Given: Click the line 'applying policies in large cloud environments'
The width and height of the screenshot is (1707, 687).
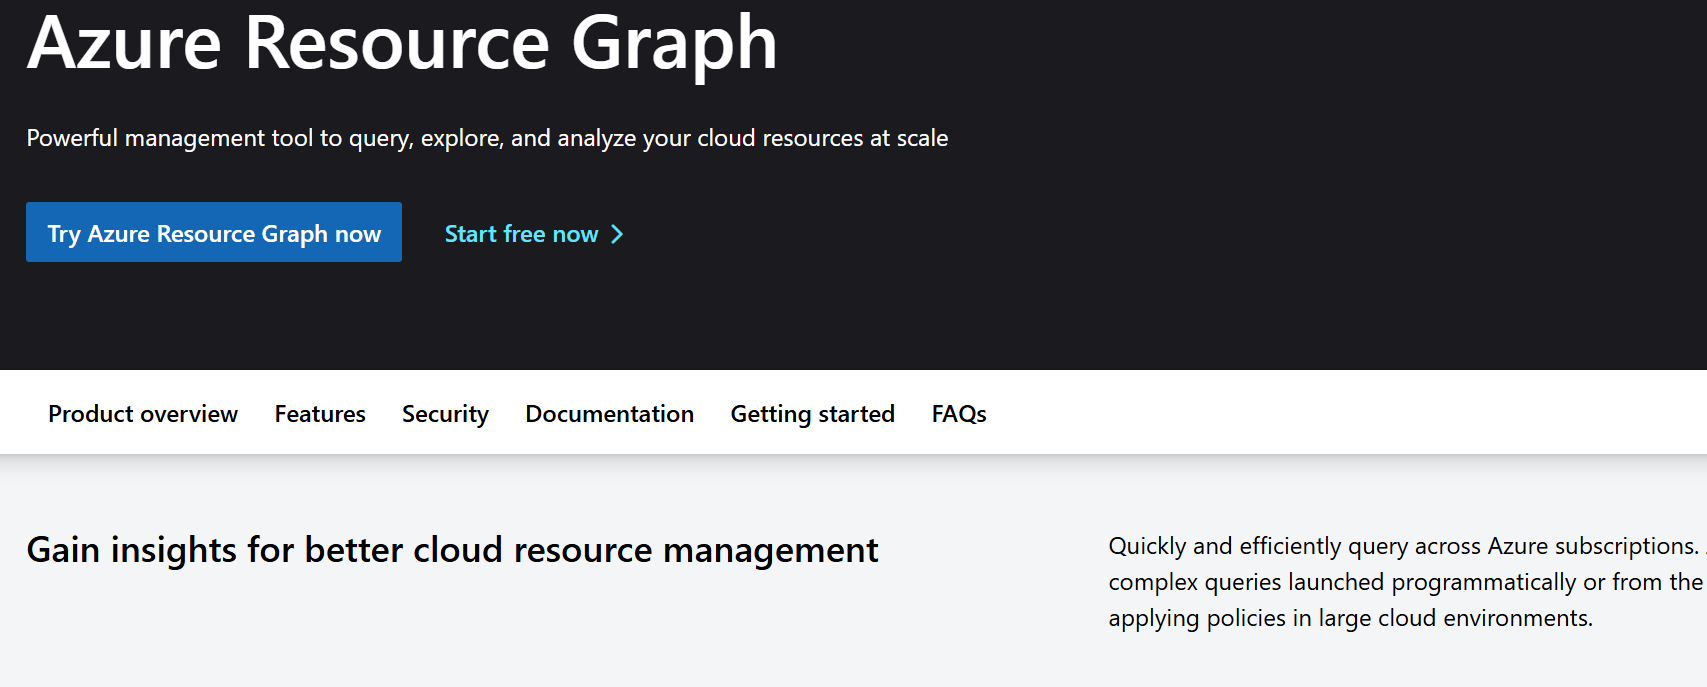Looking at the screenshot, I should tap(1350, 618).
